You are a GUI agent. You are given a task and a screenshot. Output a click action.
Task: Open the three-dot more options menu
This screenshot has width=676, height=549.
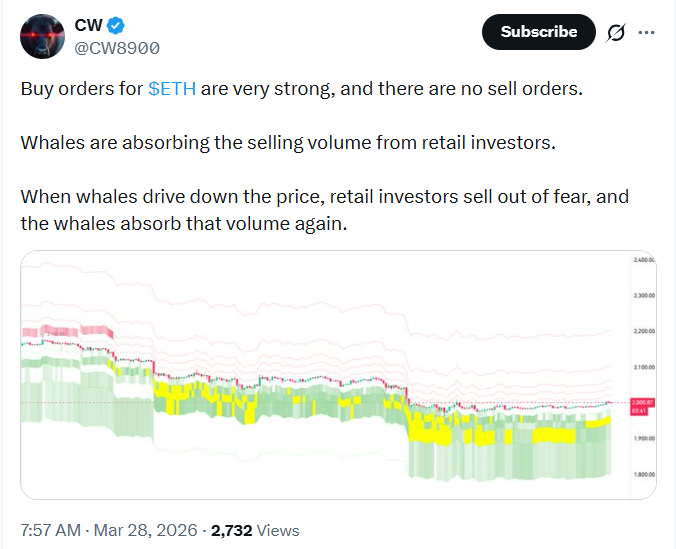tap(646, 32)
